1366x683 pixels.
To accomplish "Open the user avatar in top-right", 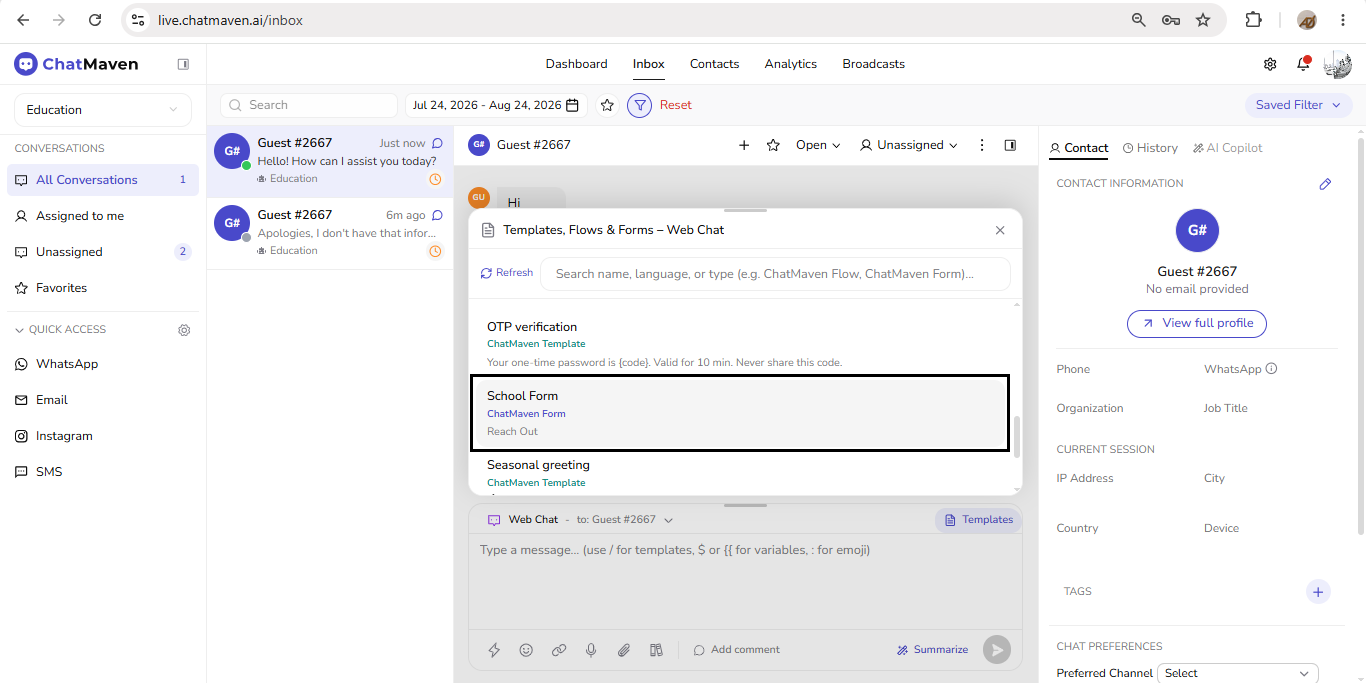I will click(1337, 64).
